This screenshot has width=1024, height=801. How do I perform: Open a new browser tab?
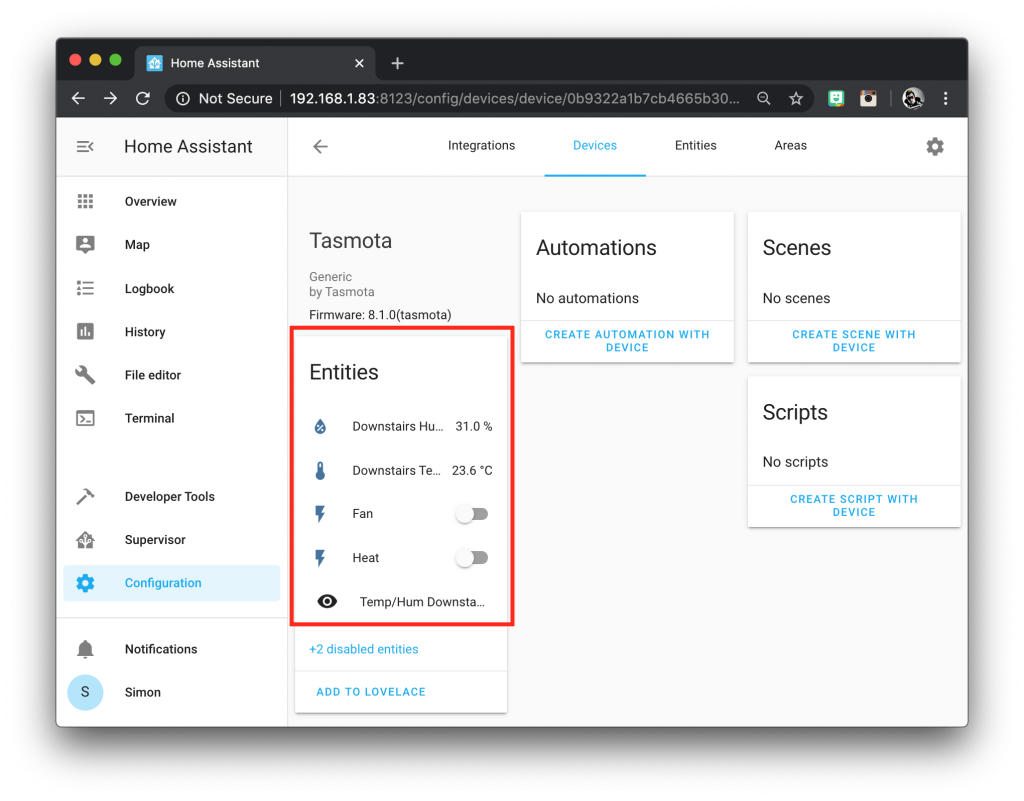[397, 63]
